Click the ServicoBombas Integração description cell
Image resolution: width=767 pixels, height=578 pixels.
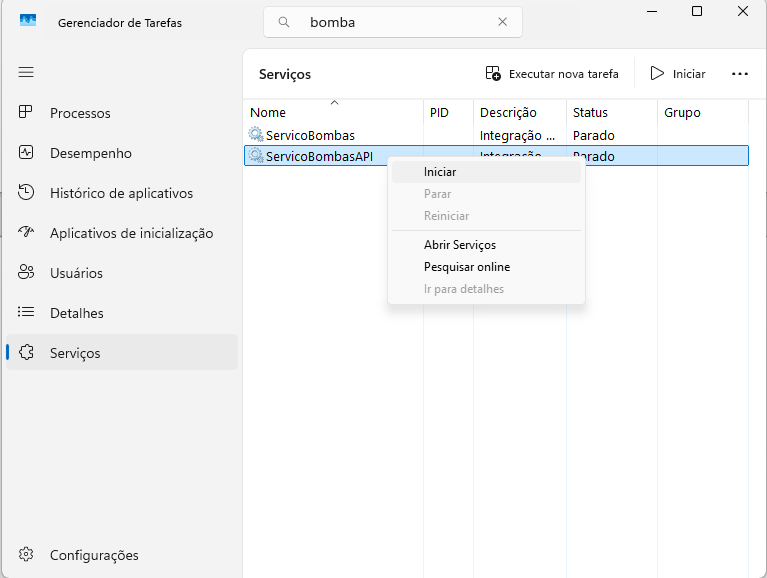[x=518, y=135]
